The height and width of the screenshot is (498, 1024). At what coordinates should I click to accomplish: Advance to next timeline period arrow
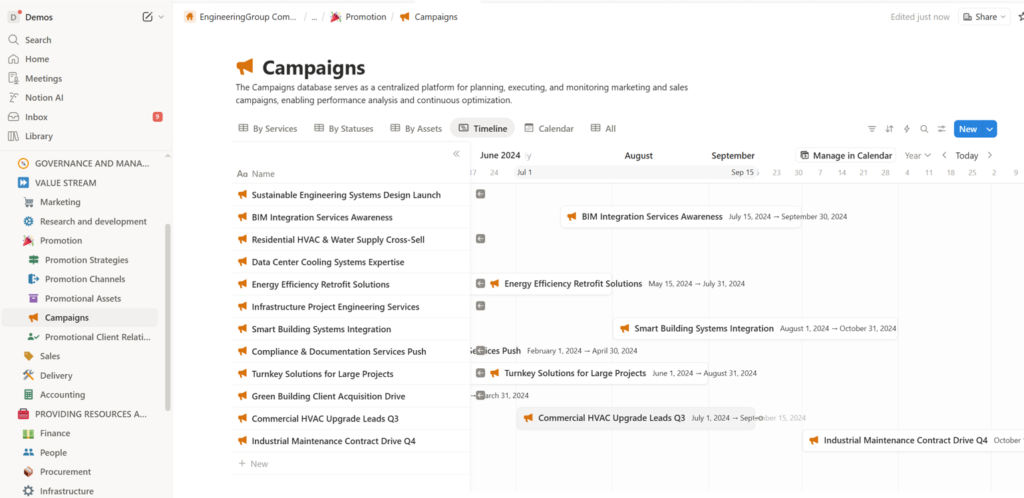point(990,156)
